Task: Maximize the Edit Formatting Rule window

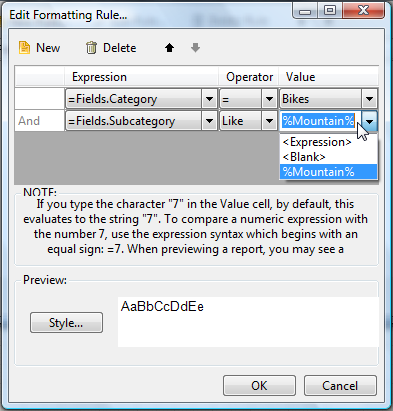Action: (330, 11)
